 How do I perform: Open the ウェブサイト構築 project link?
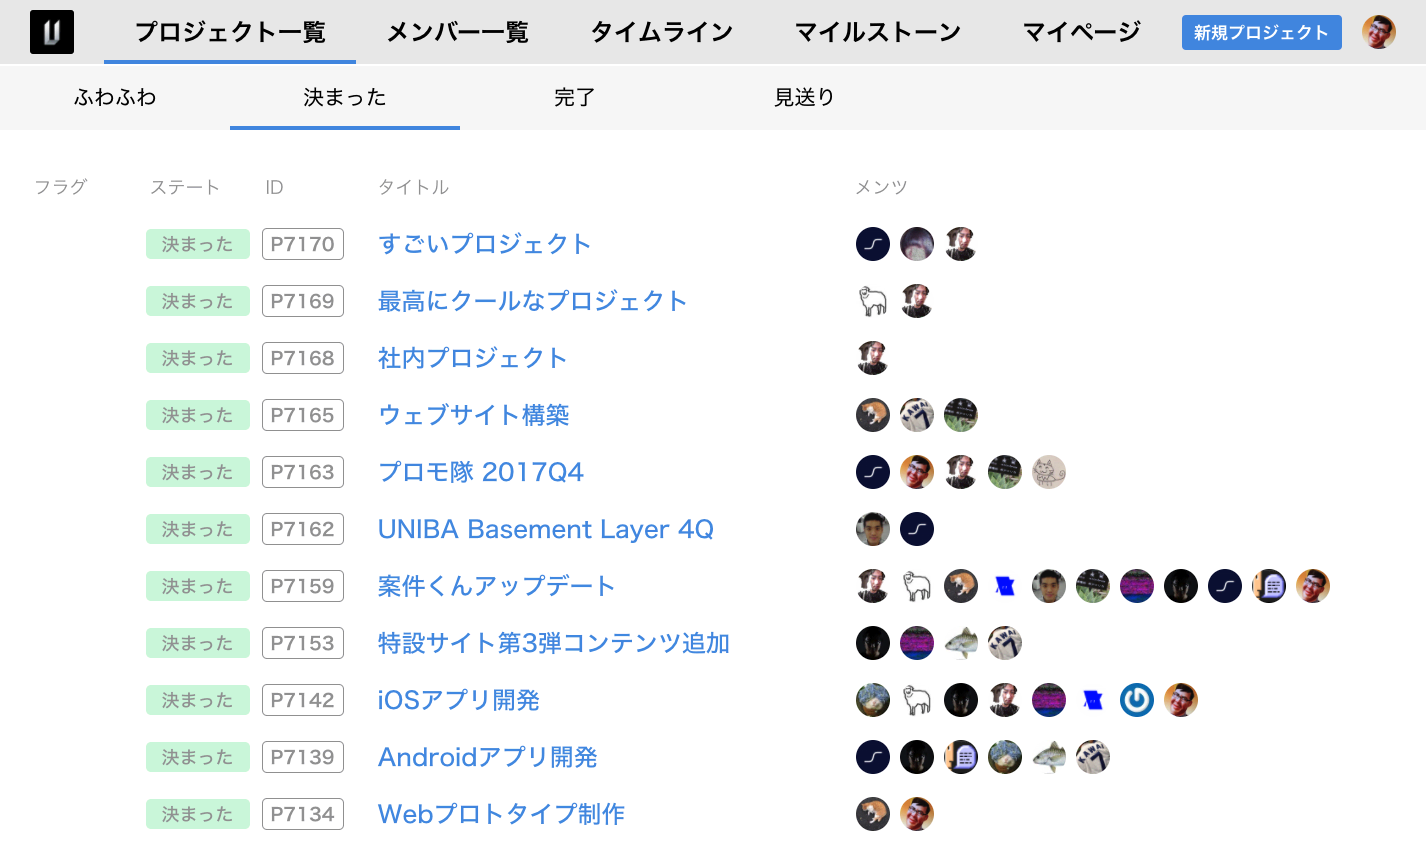click(x=473, y=415)
